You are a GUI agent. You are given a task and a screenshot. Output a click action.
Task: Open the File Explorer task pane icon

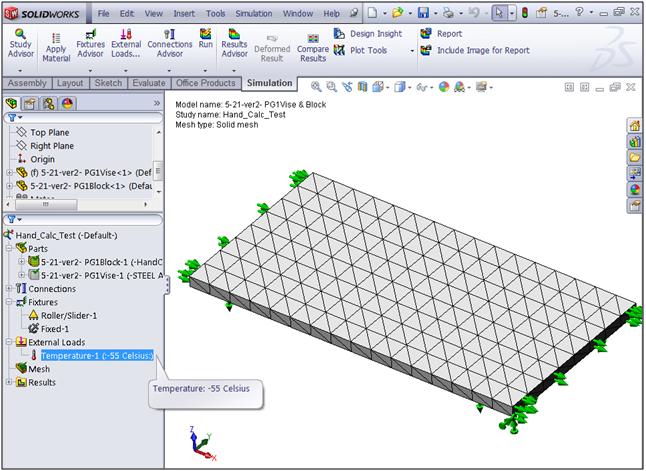pos(634,157)
